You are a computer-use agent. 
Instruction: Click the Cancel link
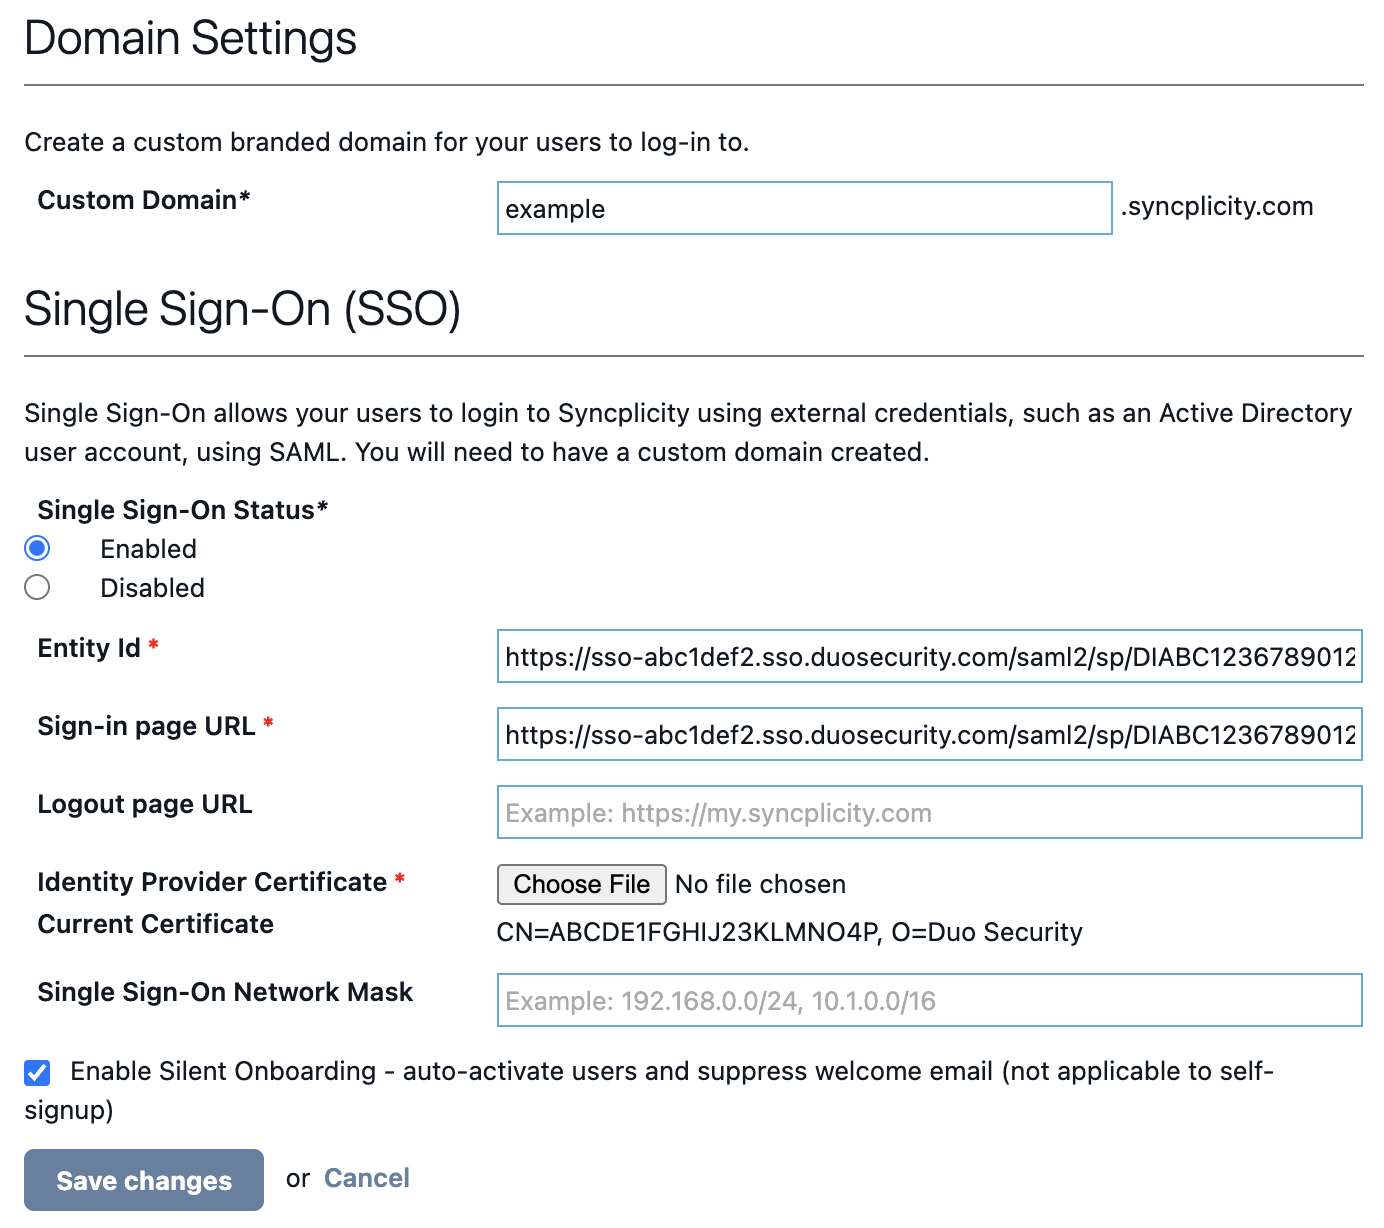pos(366,1178)
